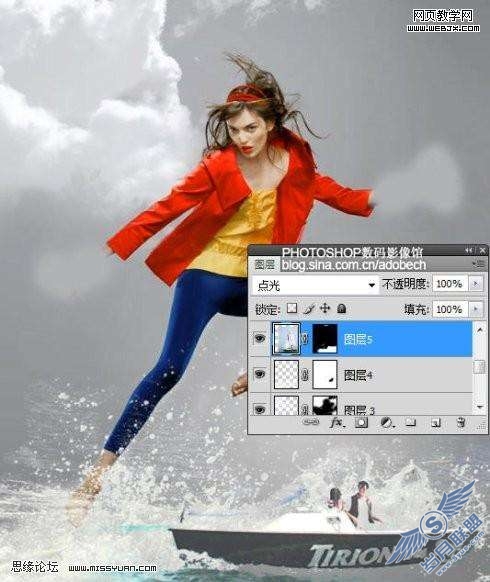Toggle lock image pixels brush icon
Image resolution: width=490 pixels, height=582 pixels.
pos(309,308)
